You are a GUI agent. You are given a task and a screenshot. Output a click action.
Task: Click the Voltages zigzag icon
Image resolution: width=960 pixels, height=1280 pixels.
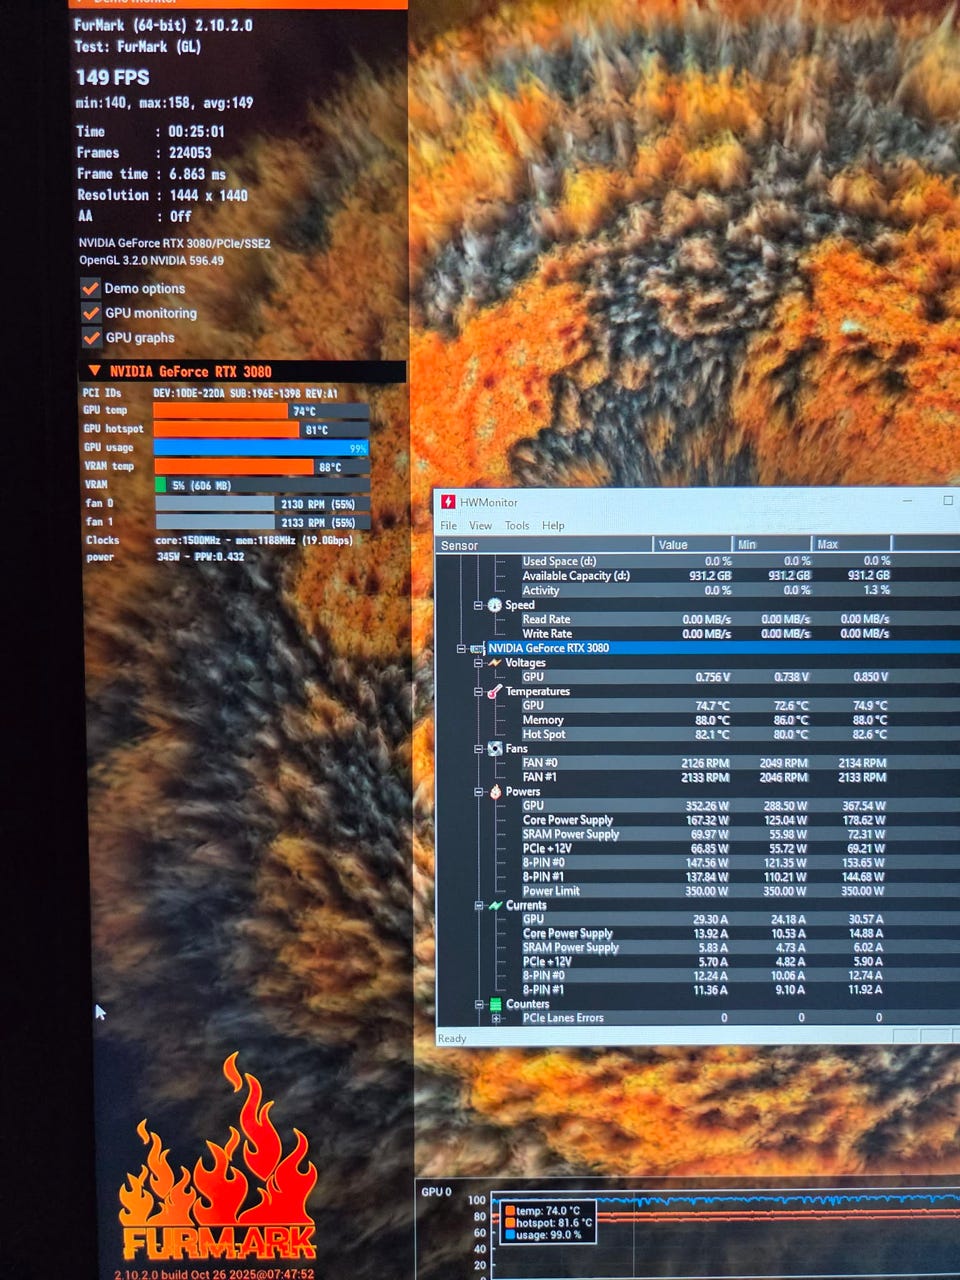494,662
